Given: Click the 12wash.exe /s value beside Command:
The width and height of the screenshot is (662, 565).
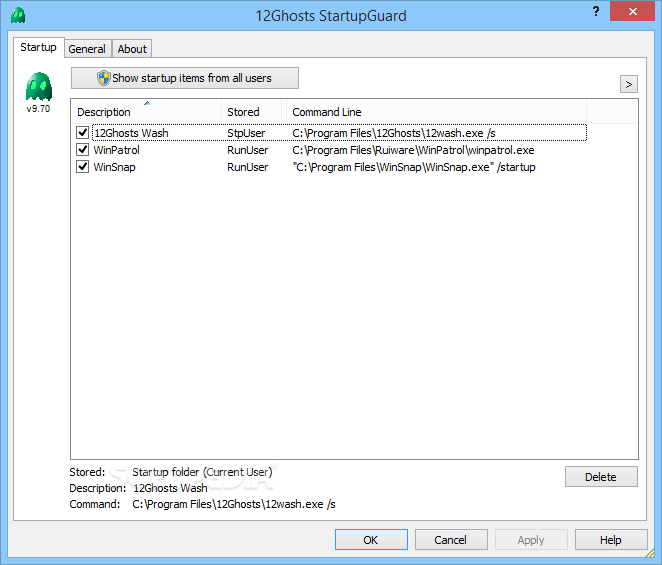Looking at the screenshot, I should click(234, 504).
